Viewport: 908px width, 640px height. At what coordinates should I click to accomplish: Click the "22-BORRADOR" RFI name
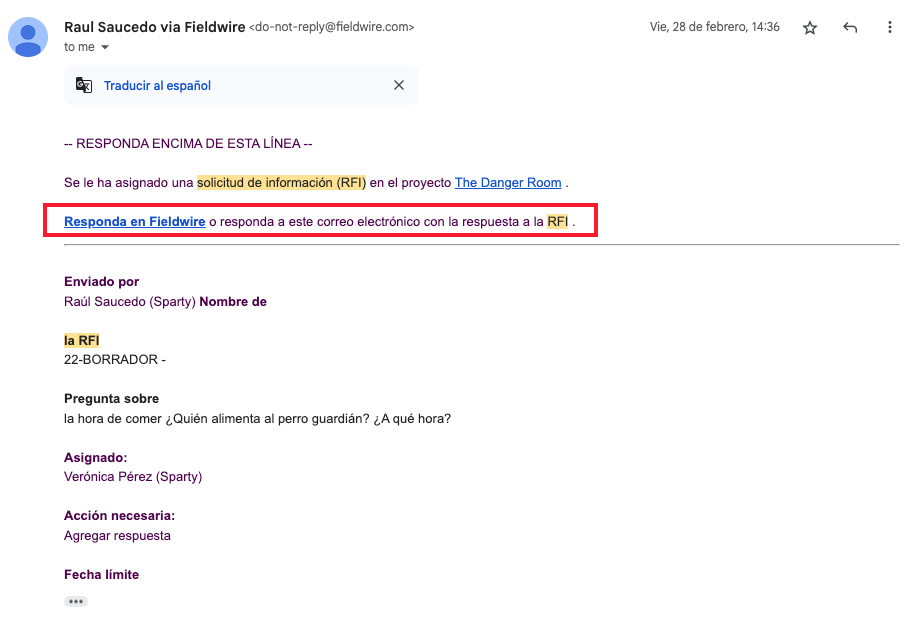pos(110,360)
